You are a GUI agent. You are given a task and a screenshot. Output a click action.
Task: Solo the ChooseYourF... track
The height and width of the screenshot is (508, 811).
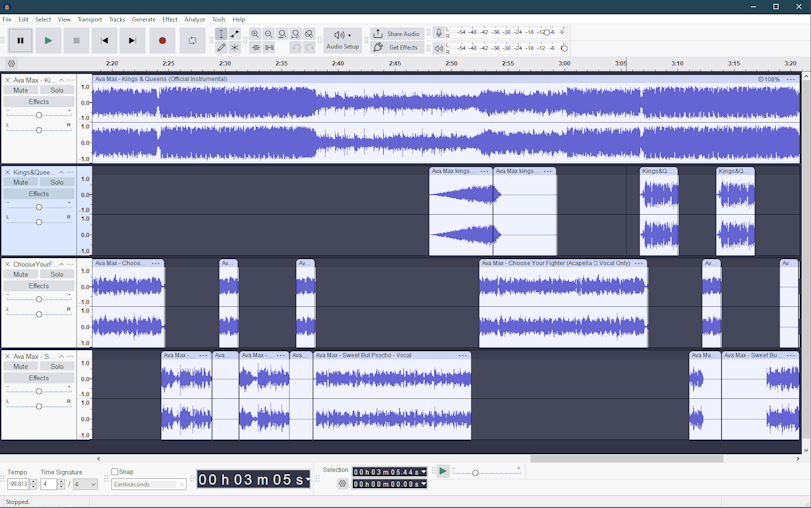(57, 274)
